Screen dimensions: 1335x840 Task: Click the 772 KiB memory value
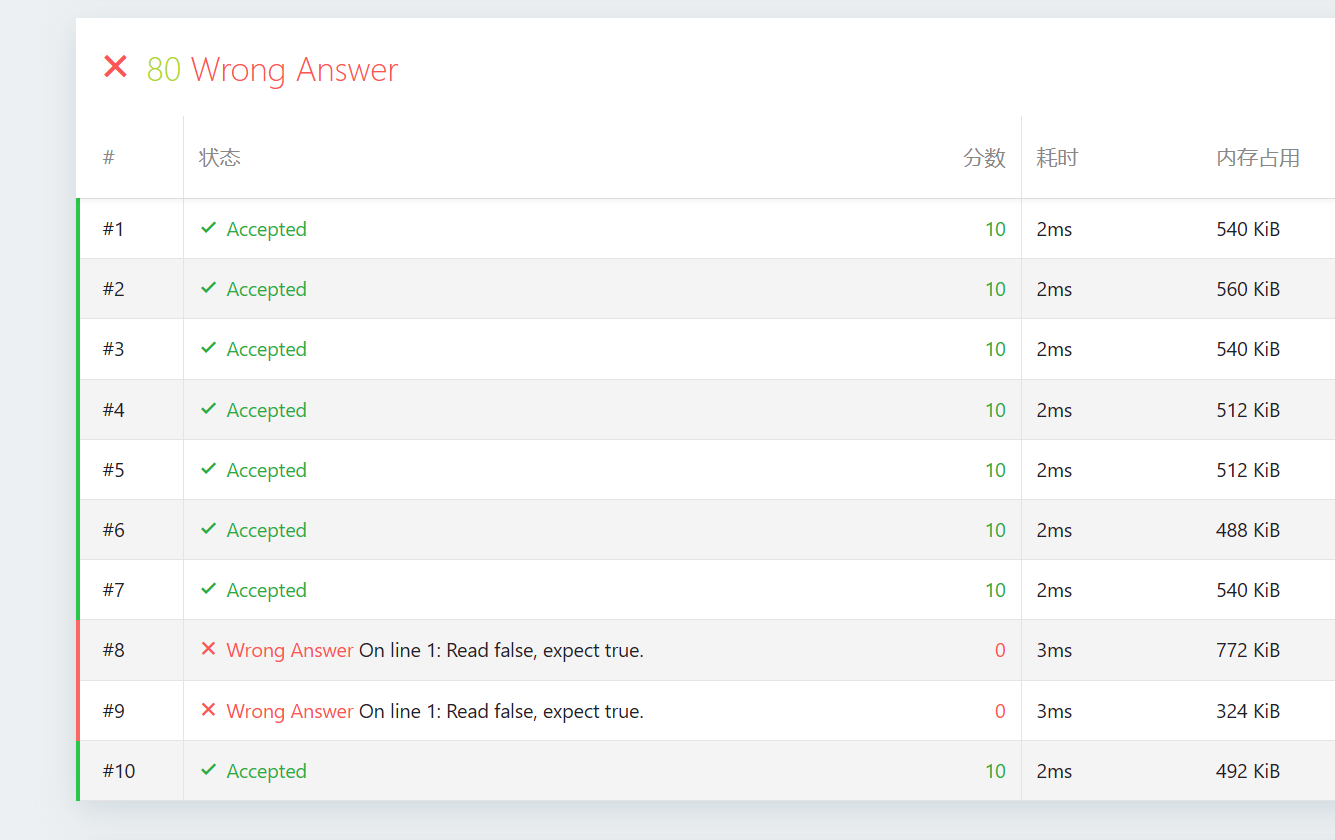pyautogui.click(x=1248, y=650)
